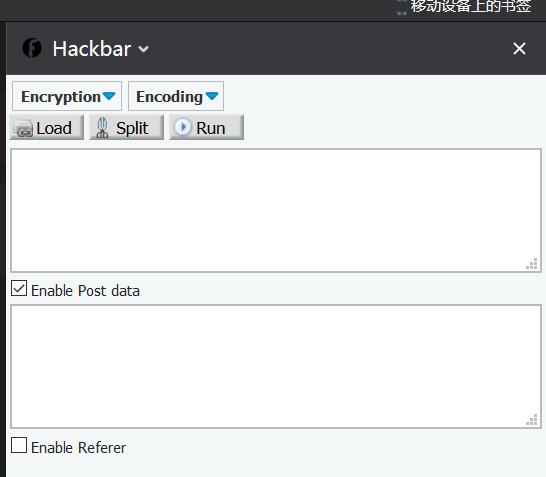Click the Load button text
The image size is (546, 477).
(x=54, y=128)
